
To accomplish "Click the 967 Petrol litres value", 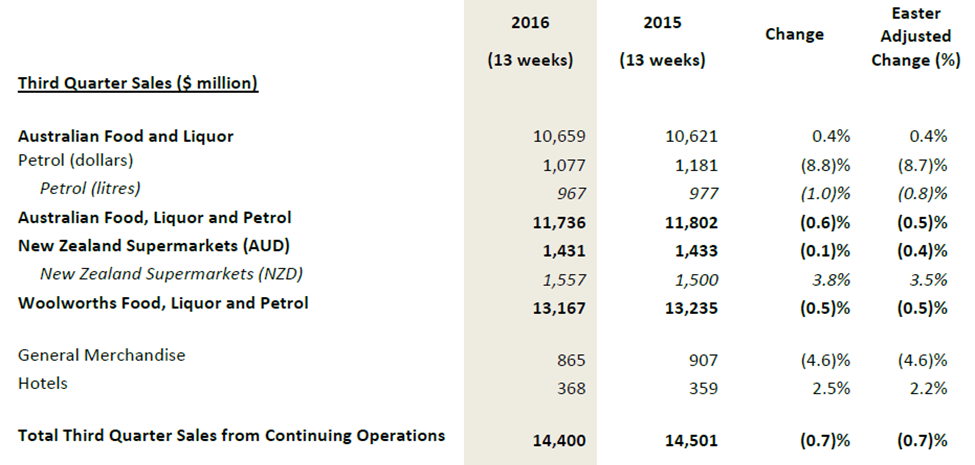I will click(571, 193).
